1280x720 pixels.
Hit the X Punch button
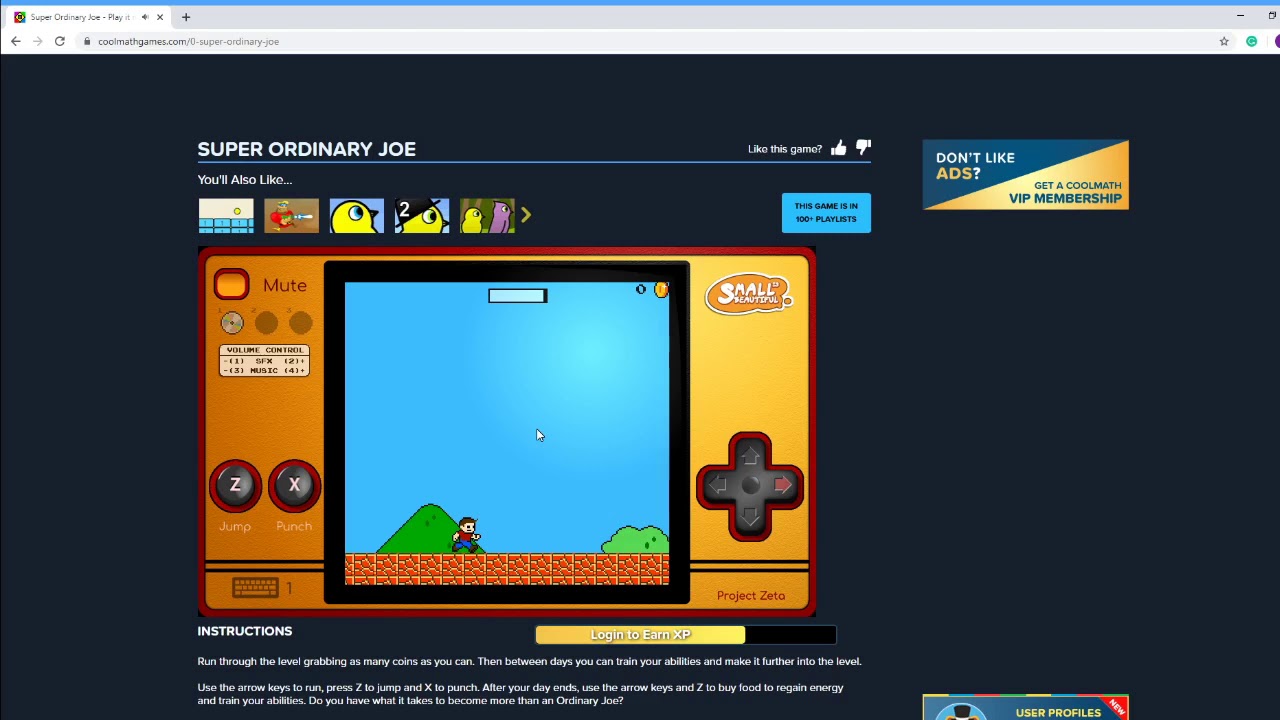pos(294,485)
